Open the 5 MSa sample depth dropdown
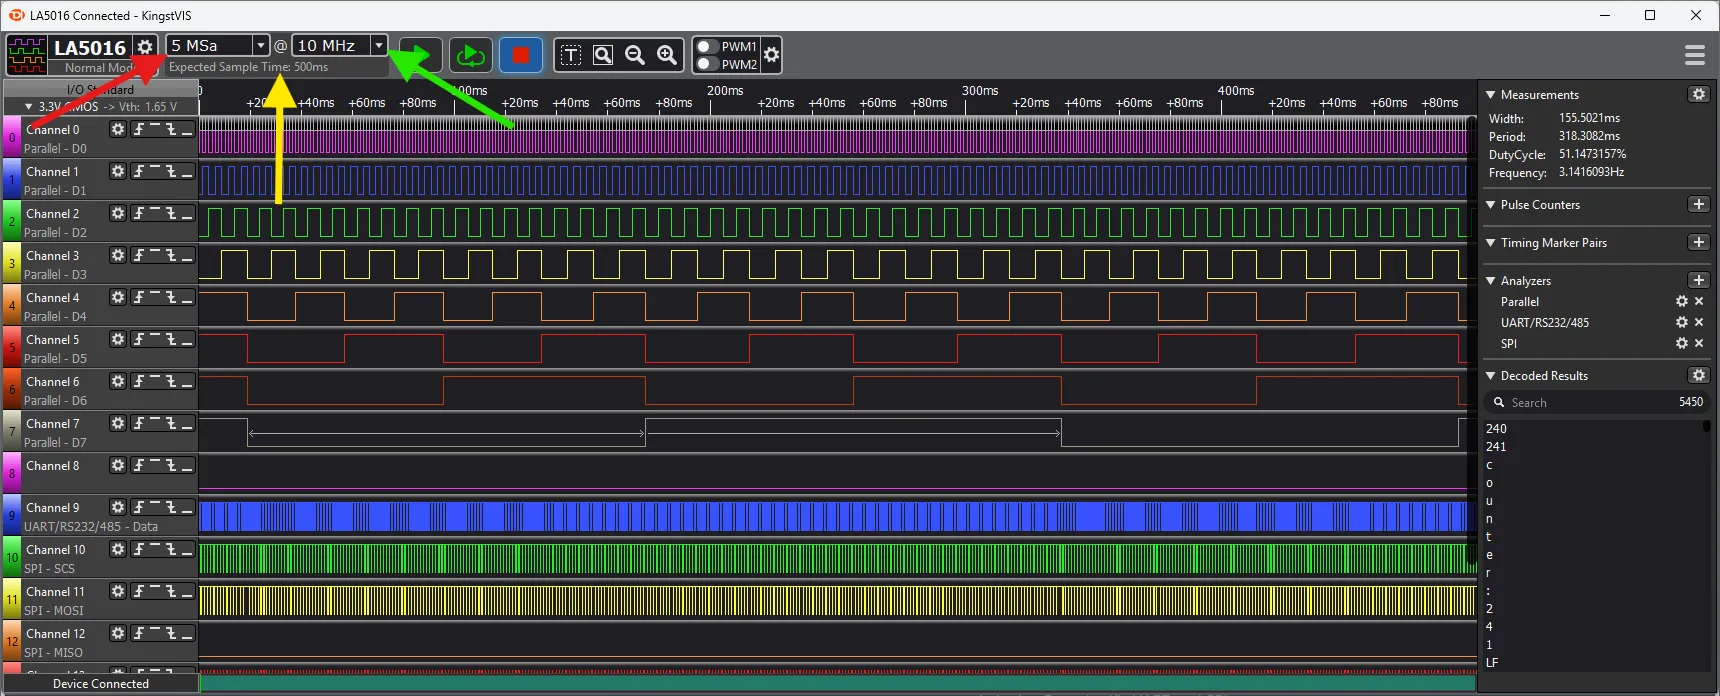The width and height of the screenshot is (1720, 696). 260,45
